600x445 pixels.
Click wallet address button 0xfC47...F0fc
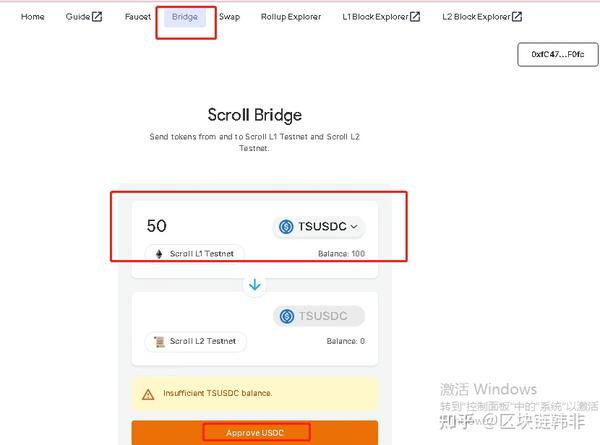558,54
